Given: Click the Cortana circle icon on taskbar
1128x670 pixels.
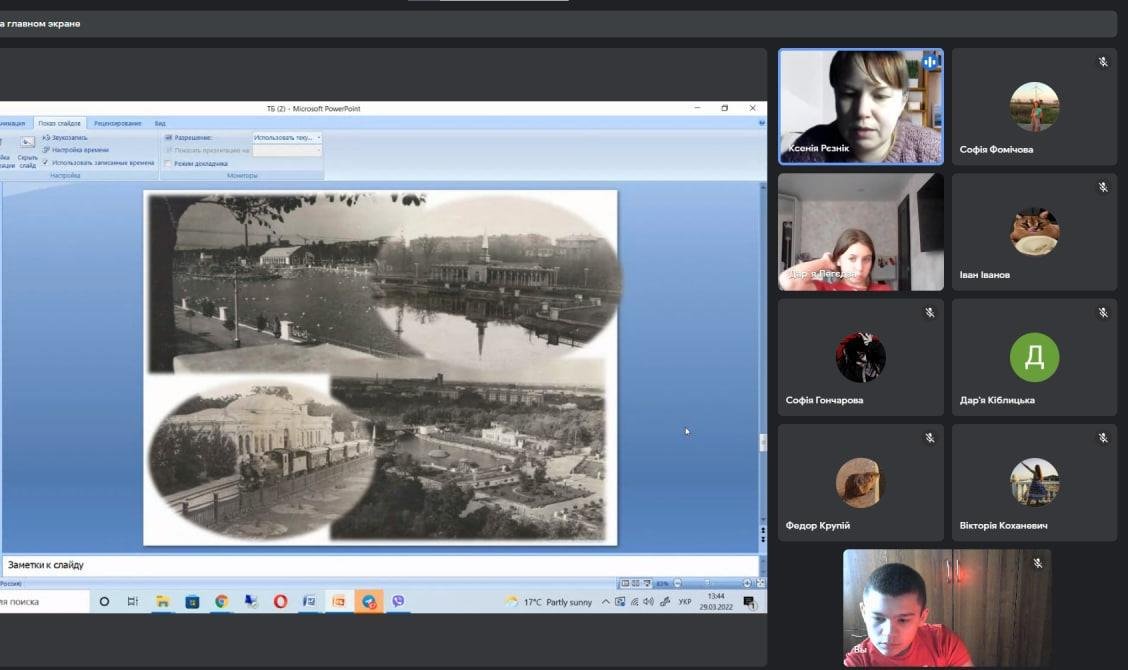Looking at the screenshot, I should (104, 602).
